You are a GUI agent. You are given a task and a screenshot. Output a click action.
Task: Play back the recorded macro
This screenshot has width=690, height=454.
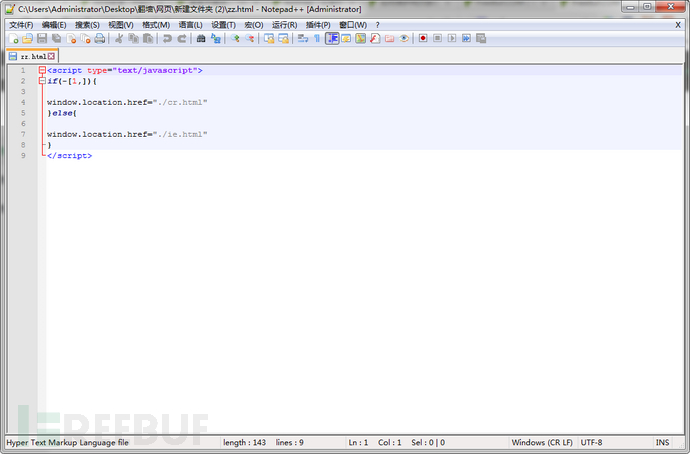pos(452,39)
